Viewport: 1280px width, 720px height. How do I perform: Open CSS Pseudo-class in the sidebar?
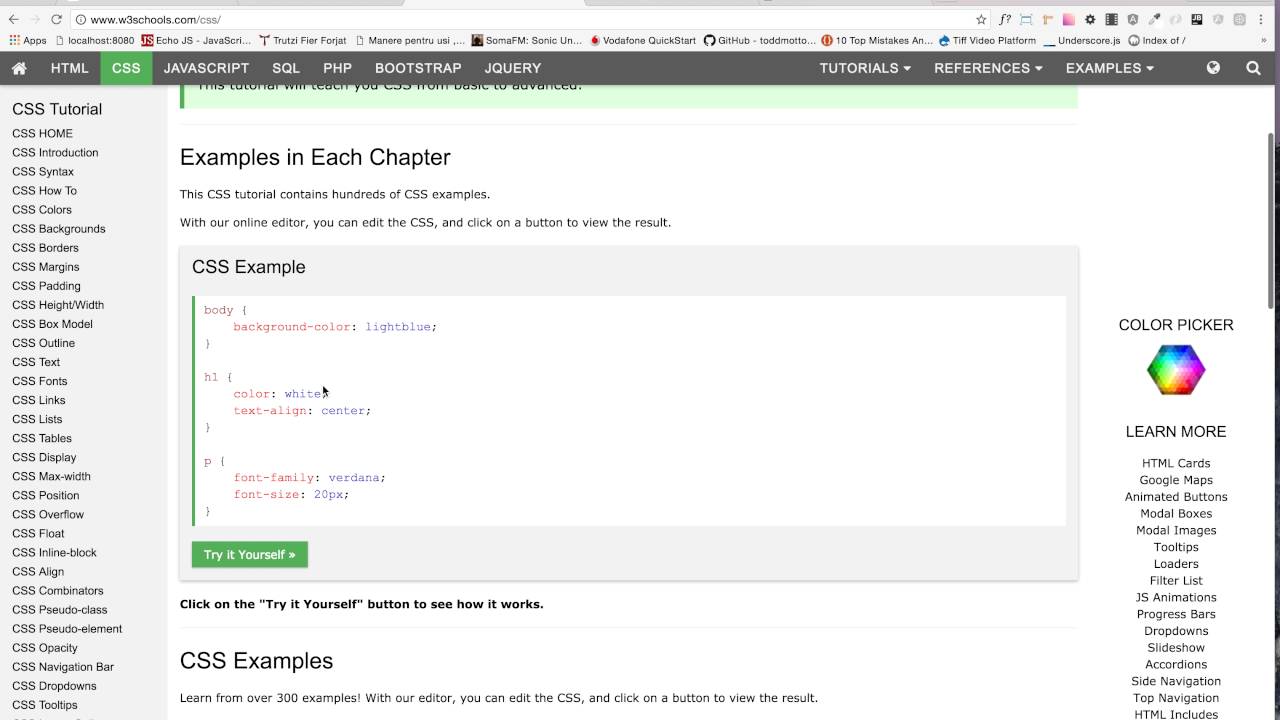[x=60, y=610]
